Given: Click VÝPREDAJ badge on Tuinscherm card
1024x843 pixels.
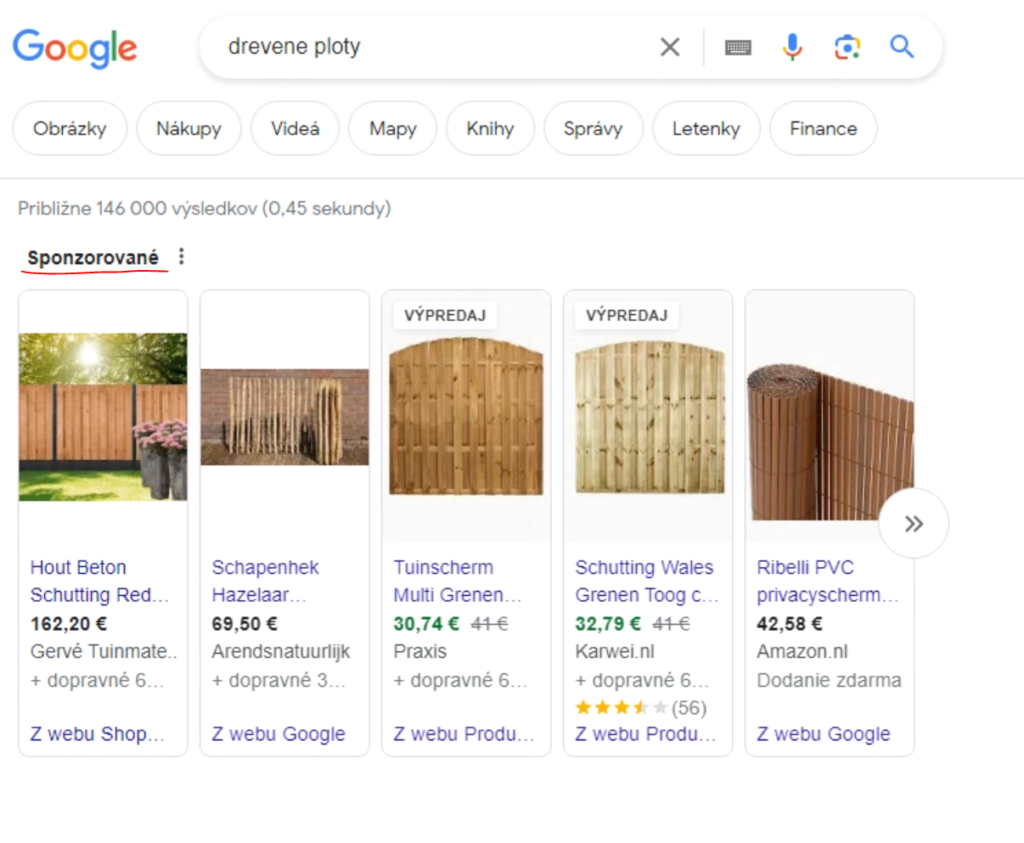Looking at the screenshot, I should point(445,315).
